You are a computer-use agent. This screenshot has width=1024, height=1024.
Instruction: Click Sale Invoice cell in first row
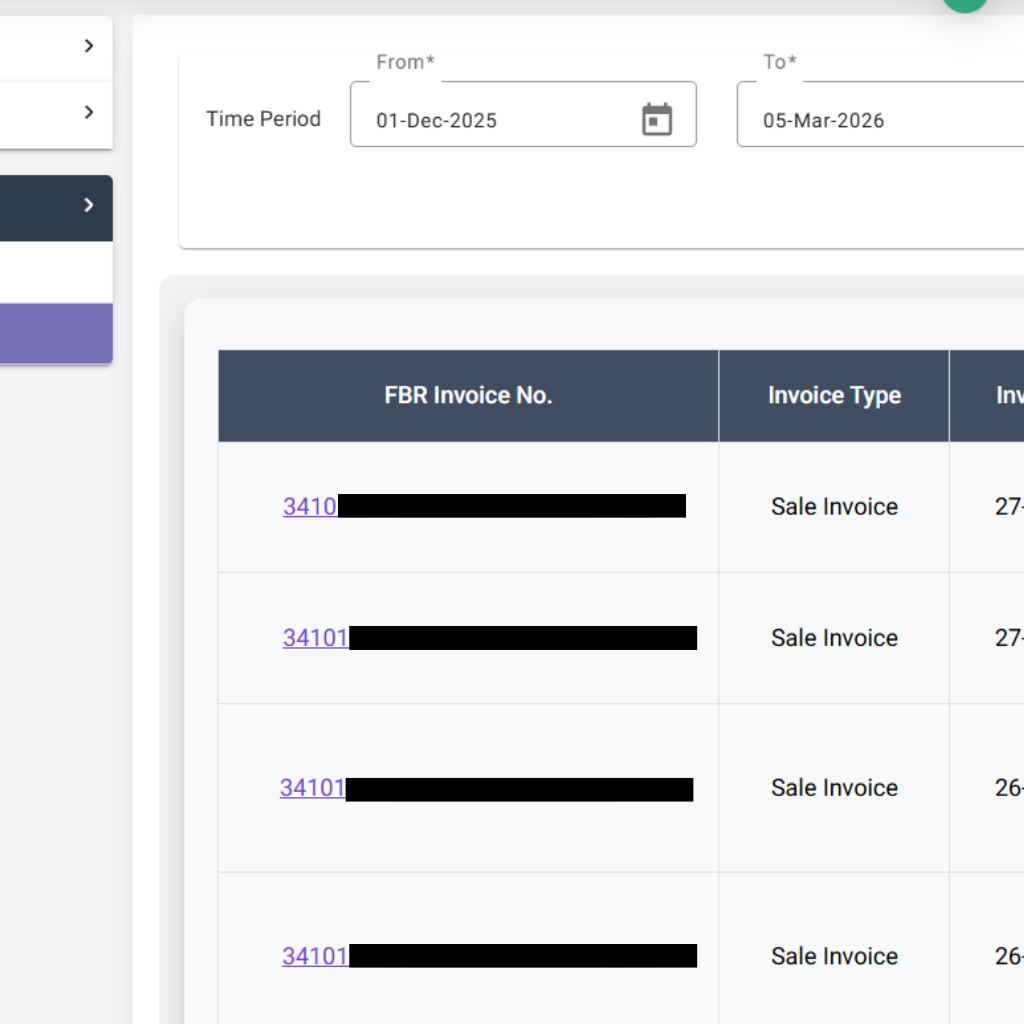tap(834, 507)
